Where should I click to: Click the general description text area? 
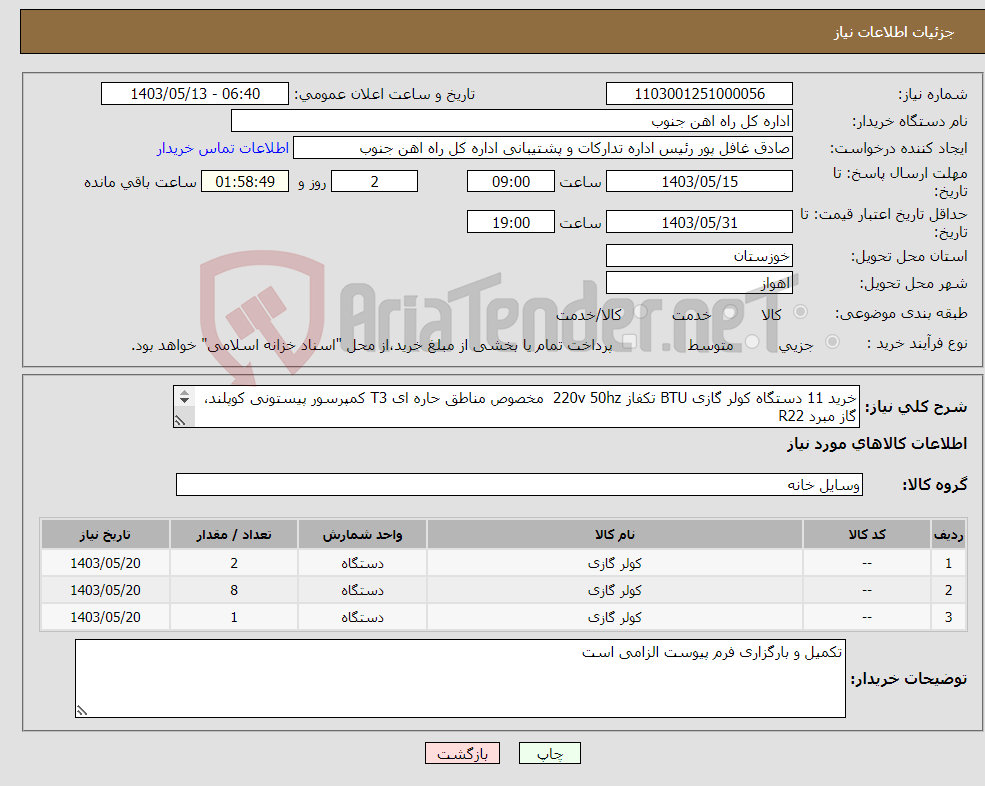click(516, 407)
